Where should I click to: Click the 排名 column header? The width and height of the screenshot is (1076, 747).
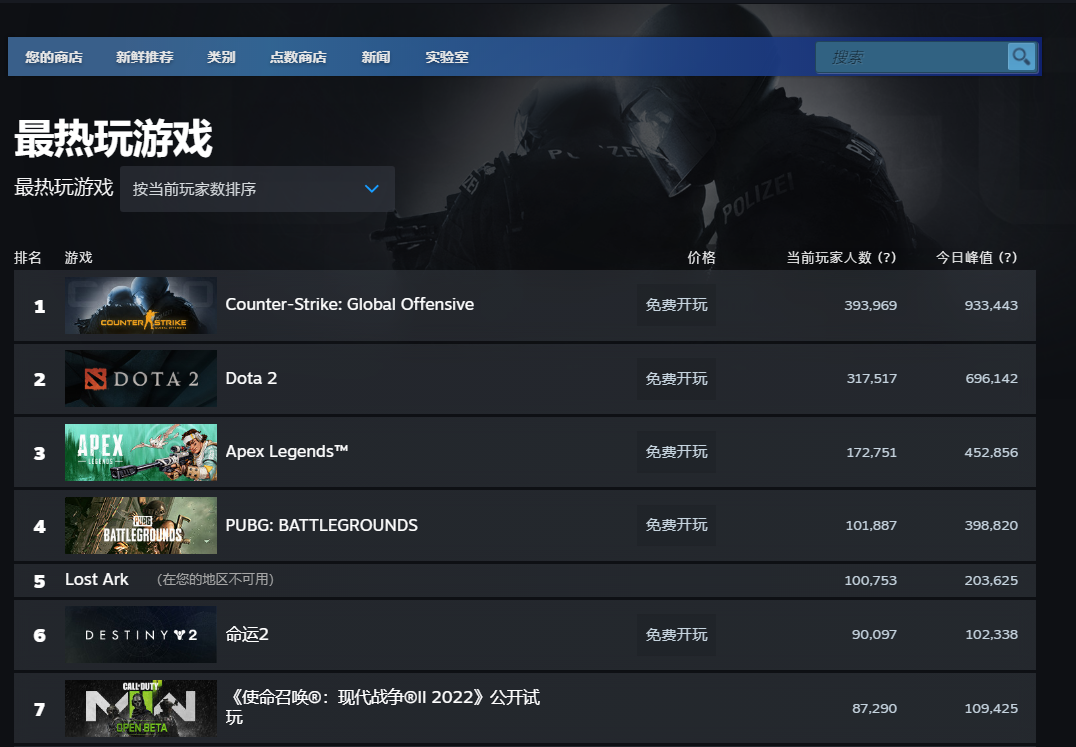pos(28,257)
